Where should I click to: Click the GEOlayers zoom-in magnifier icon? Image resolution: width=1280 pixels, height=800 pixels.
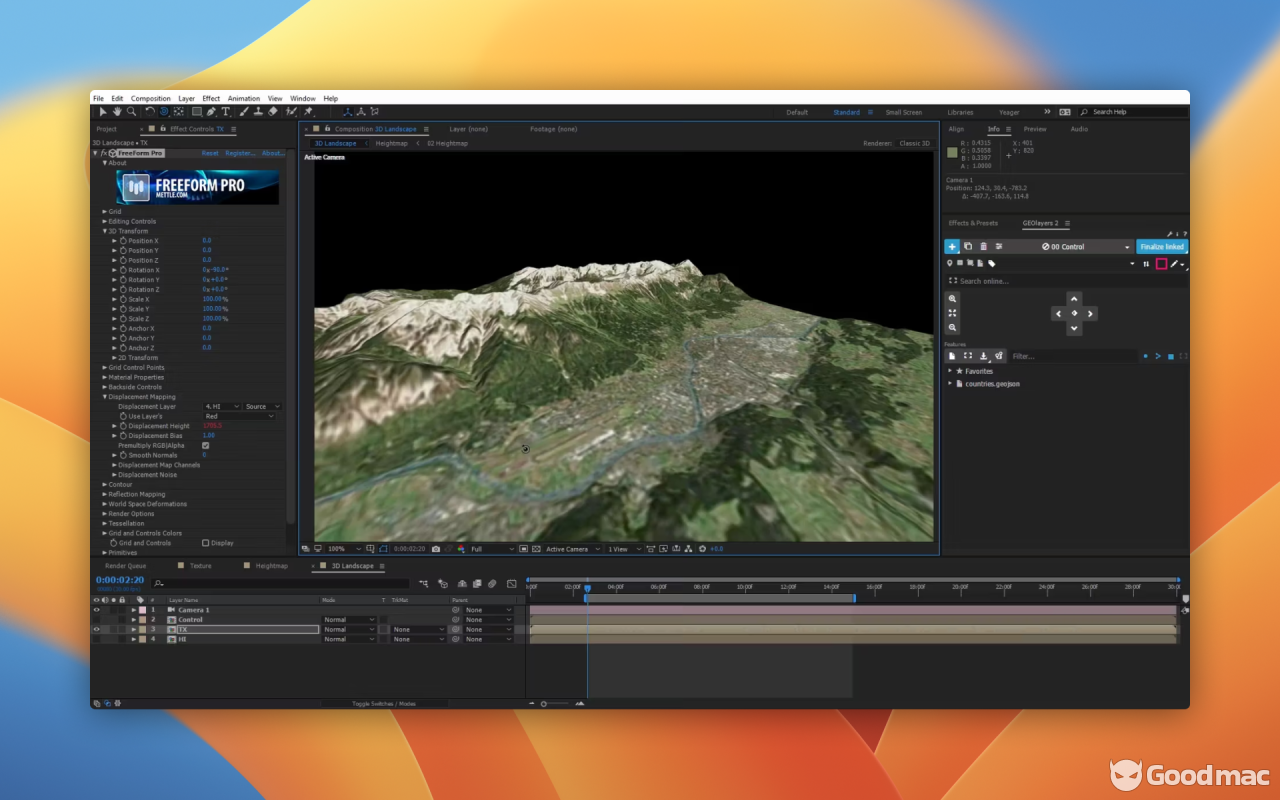[x=952, y=299]
